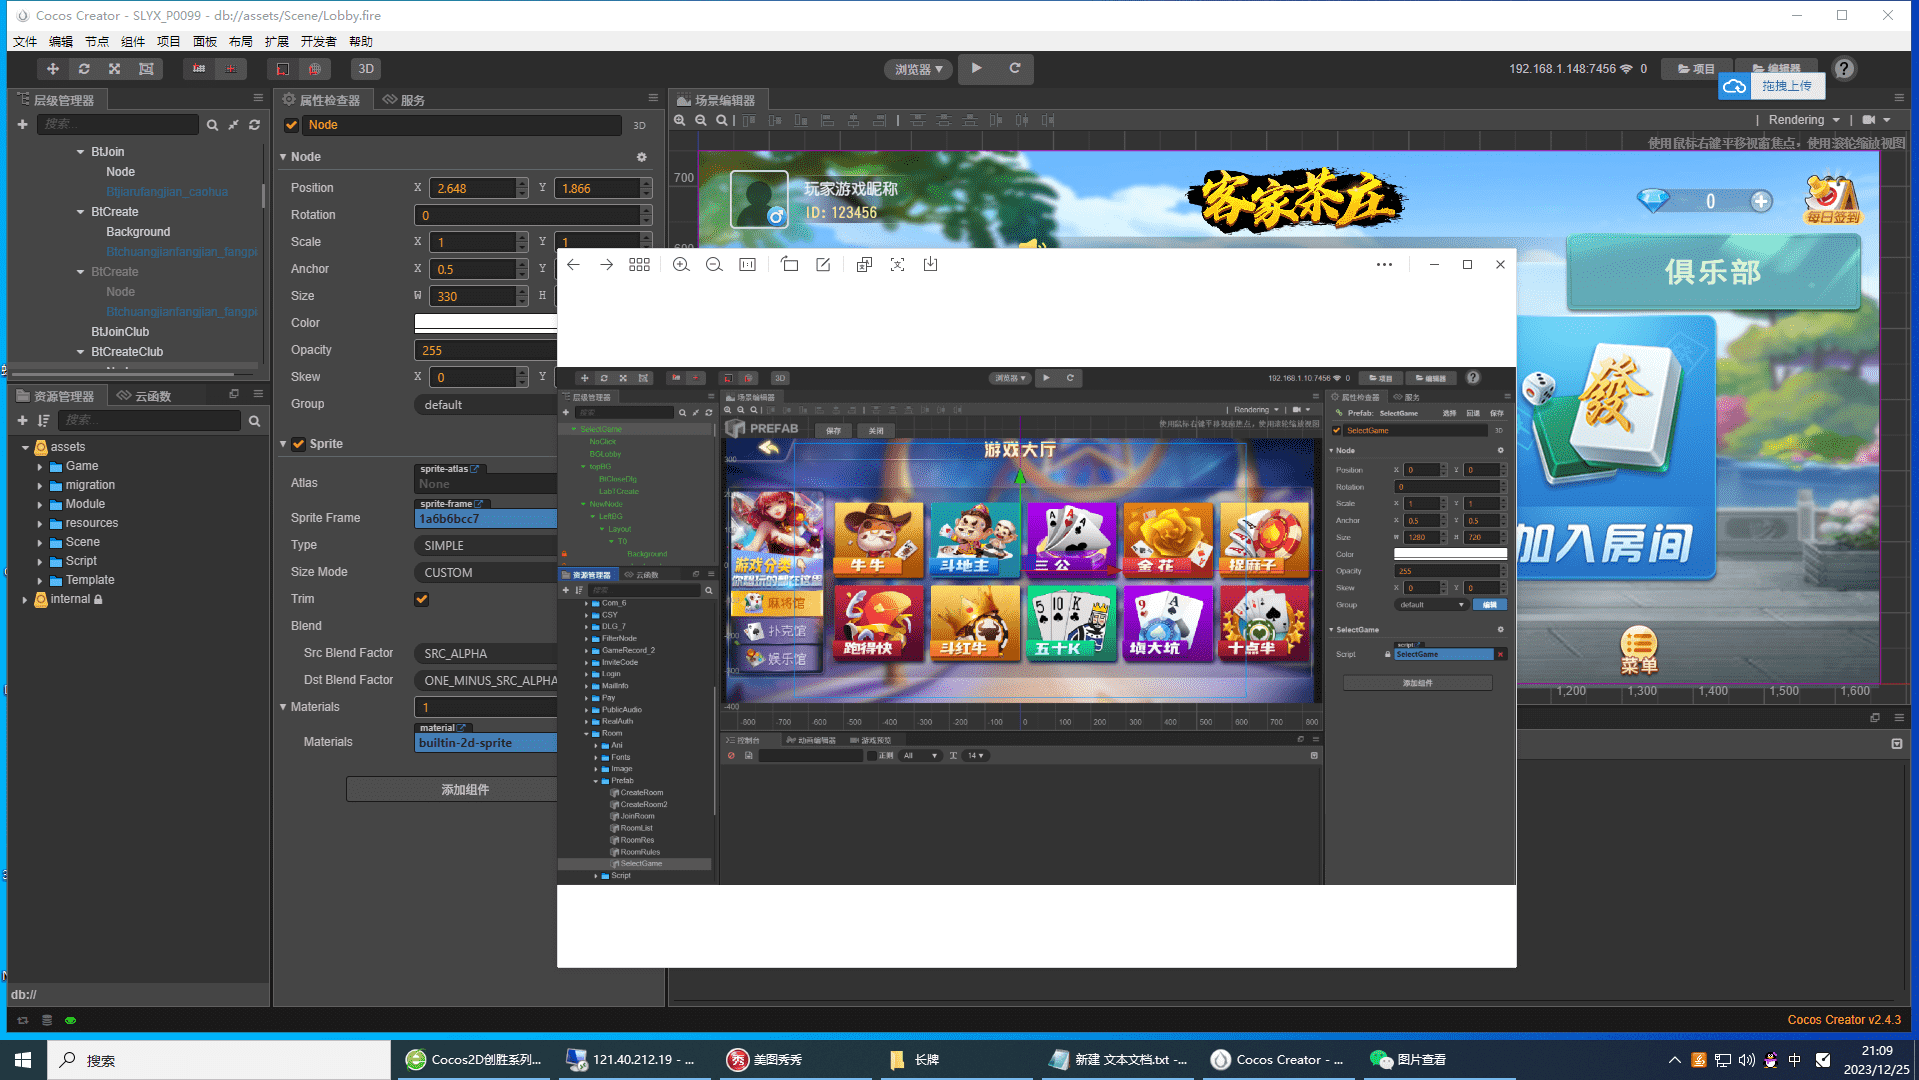Open the browser preview dropdown
Screen dimensions: 1919x1080
pos(918,69)
